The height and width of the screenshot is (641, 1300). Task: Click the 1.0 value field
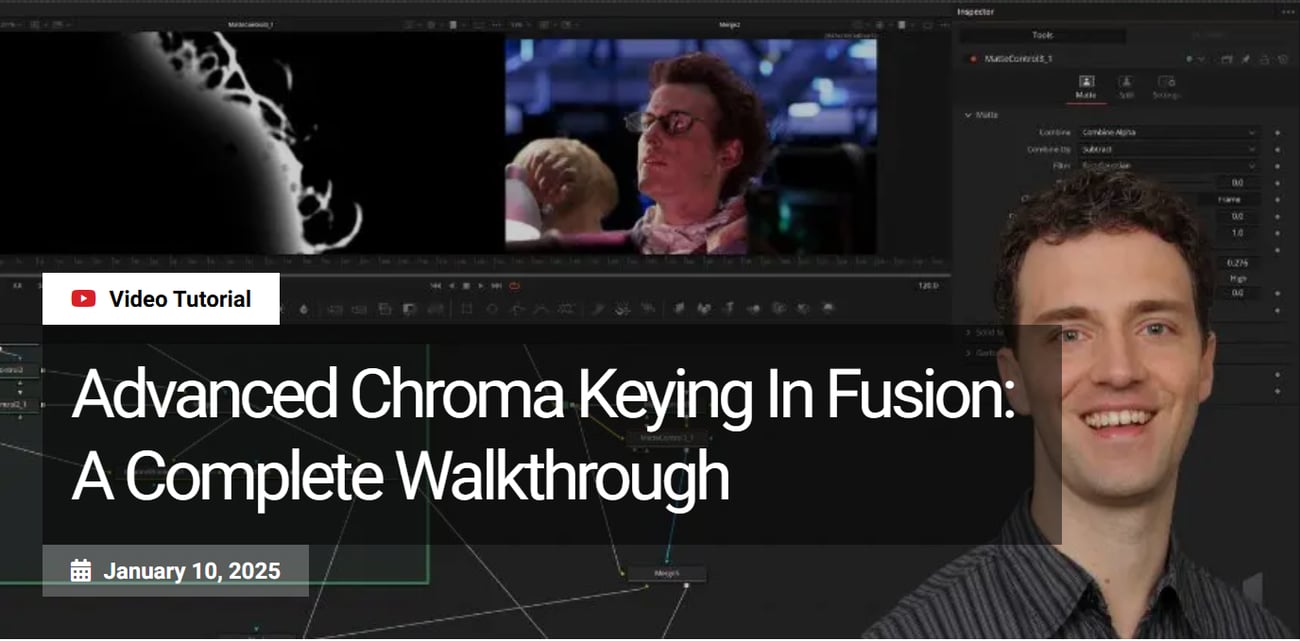[1237, 233]
